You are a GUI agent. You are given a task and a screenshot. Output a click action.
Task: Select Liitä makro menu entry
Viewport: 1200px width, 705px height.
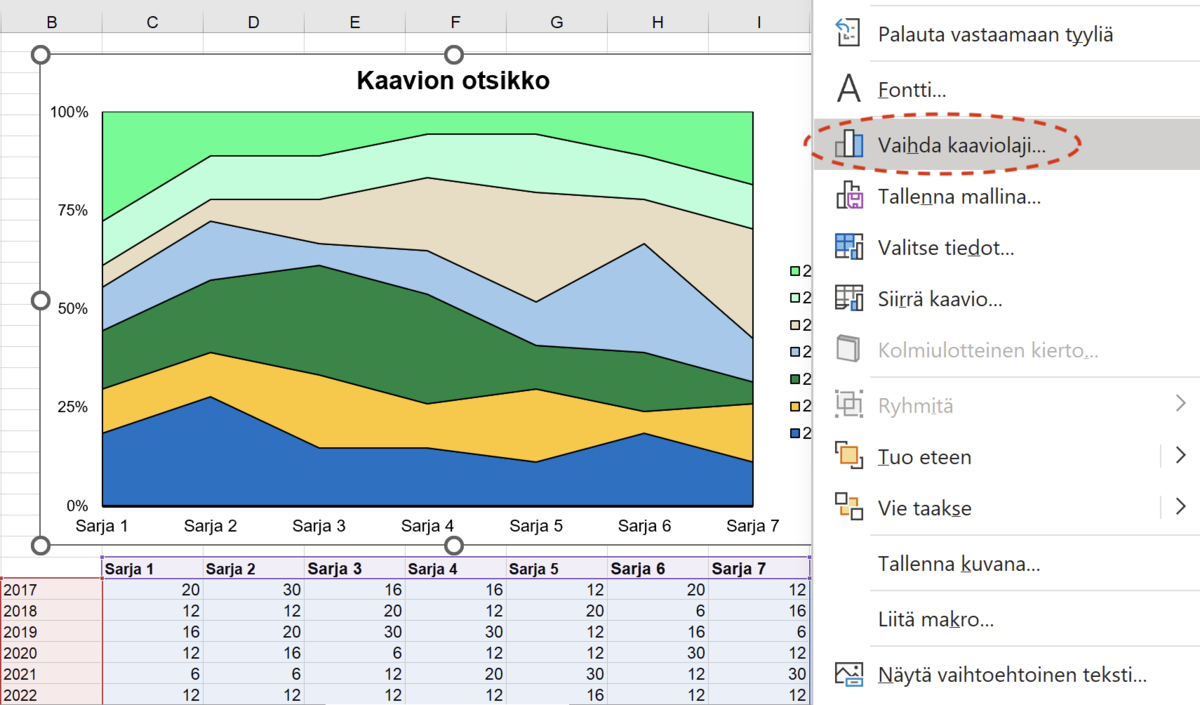tap(935, 620)
